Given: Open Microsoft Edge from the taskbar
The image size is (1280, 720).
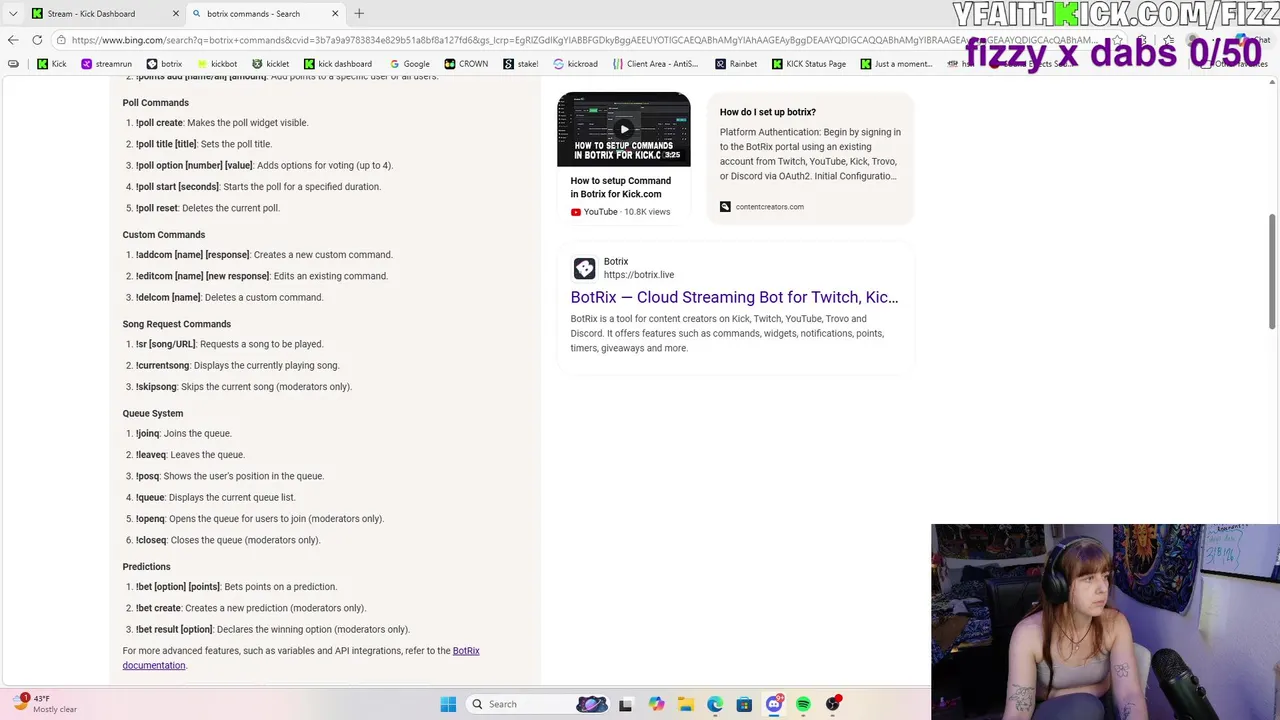Looking at the screenshot, I should (x=715, y=704).
